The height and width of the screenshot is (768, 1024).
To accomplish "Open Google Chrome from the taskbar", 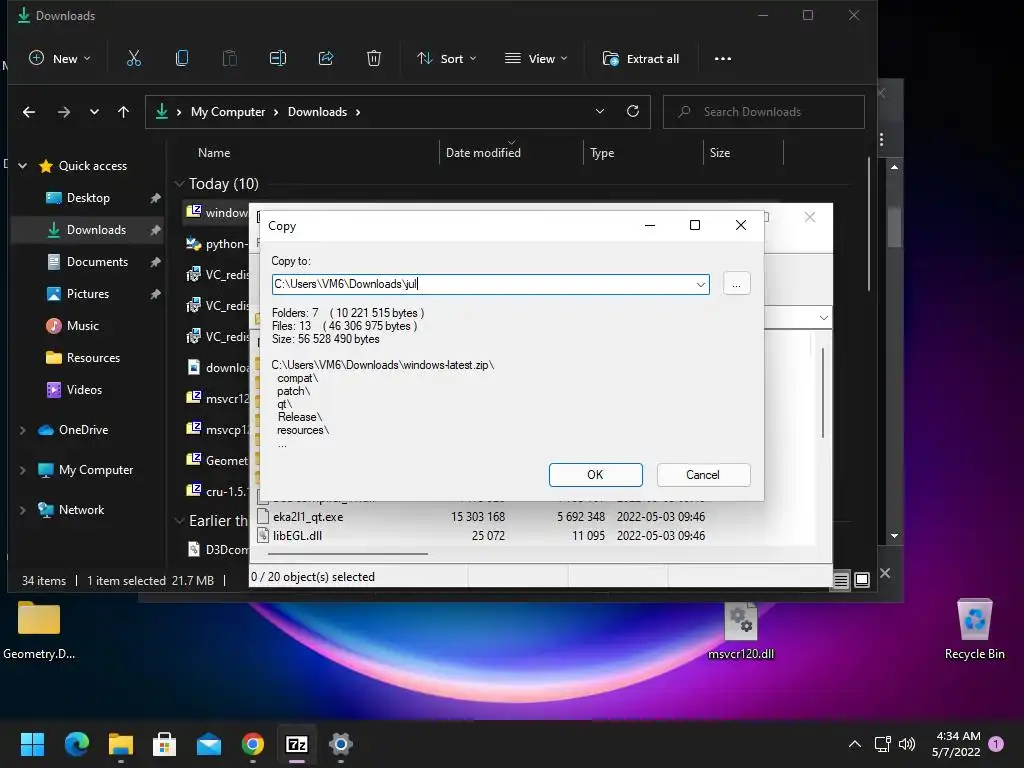I will tap(253, 744).
